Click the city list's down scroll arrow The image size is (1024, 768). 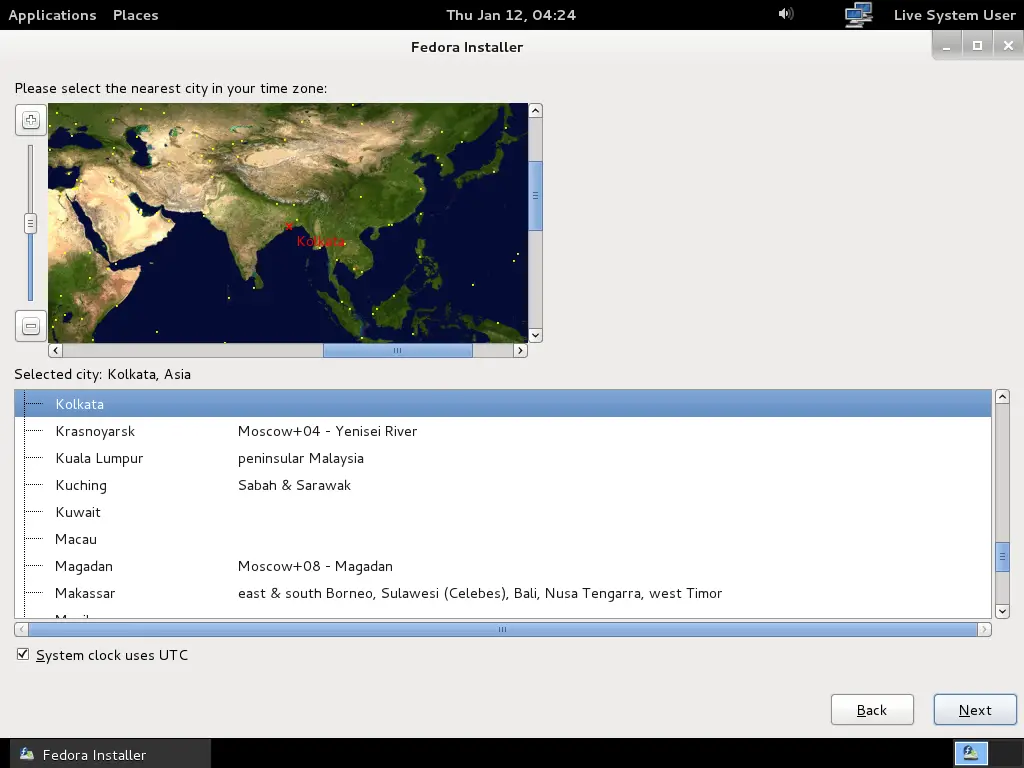click(x=1002, y=611)
